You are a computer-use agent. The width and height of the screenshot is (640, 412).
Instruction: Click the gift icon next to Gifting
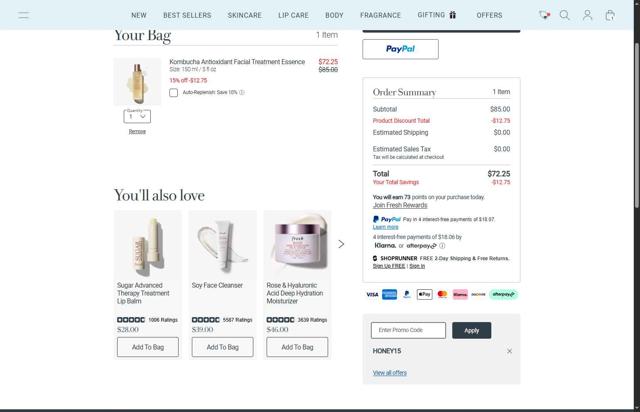pos(453,15)
